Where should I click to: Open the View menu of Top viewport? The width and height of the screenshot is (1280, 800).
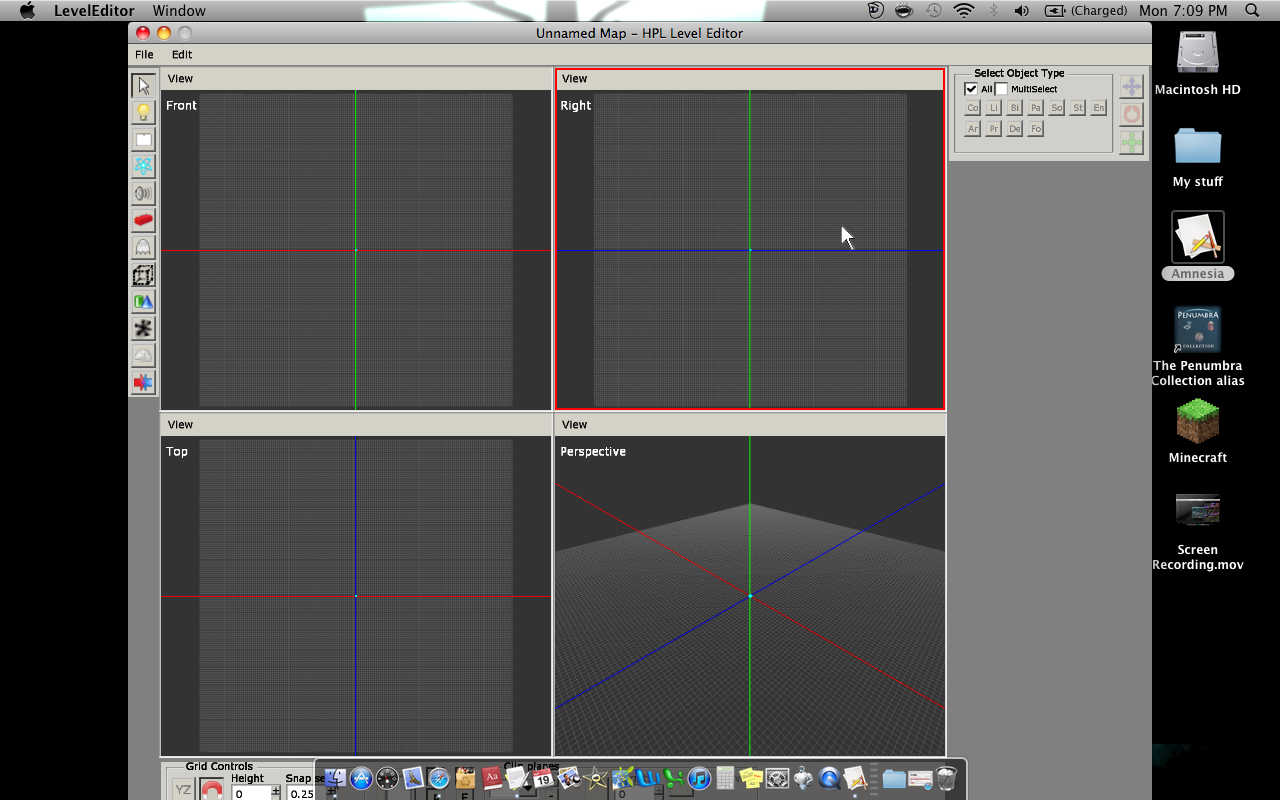180,425
